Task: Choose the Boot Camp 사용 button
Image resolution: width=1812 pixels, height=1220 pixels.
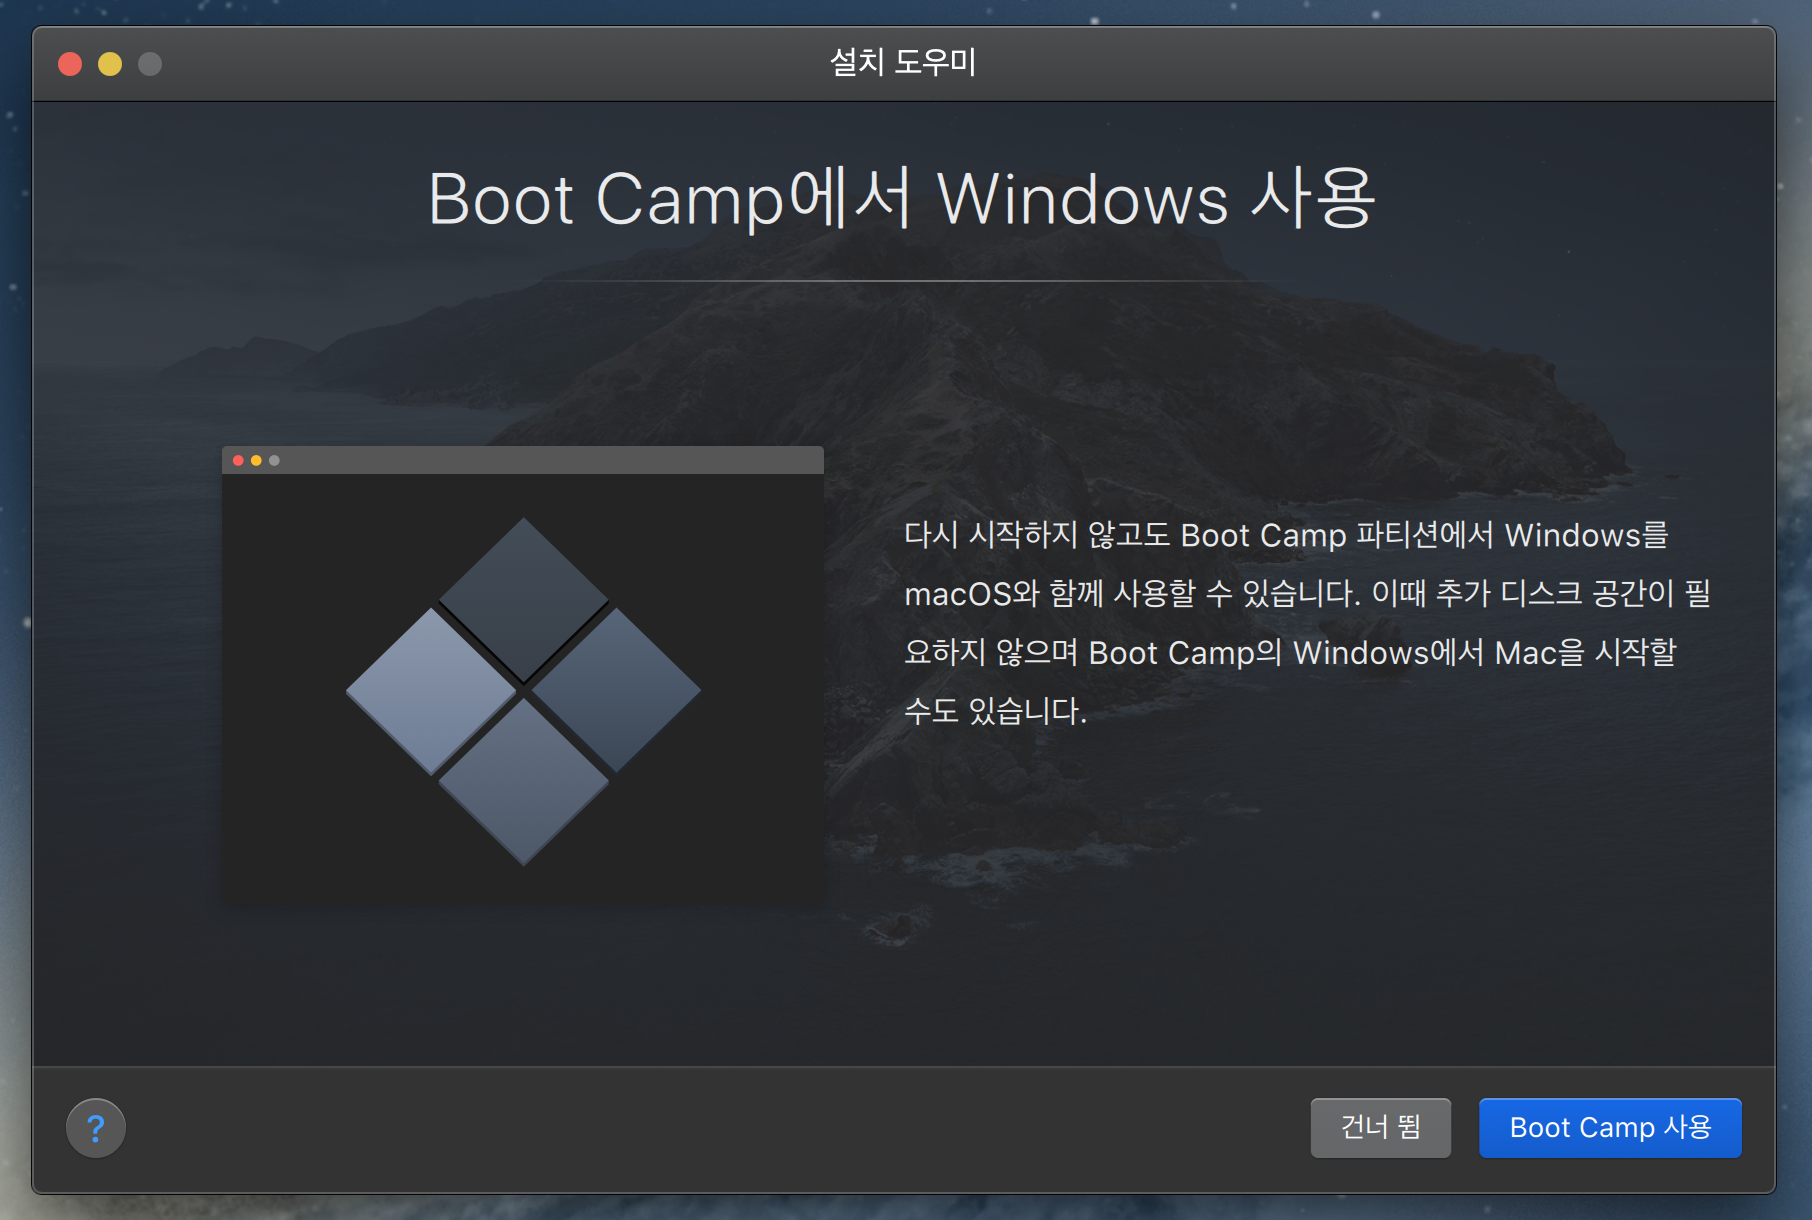Action: (1610, 1128)
